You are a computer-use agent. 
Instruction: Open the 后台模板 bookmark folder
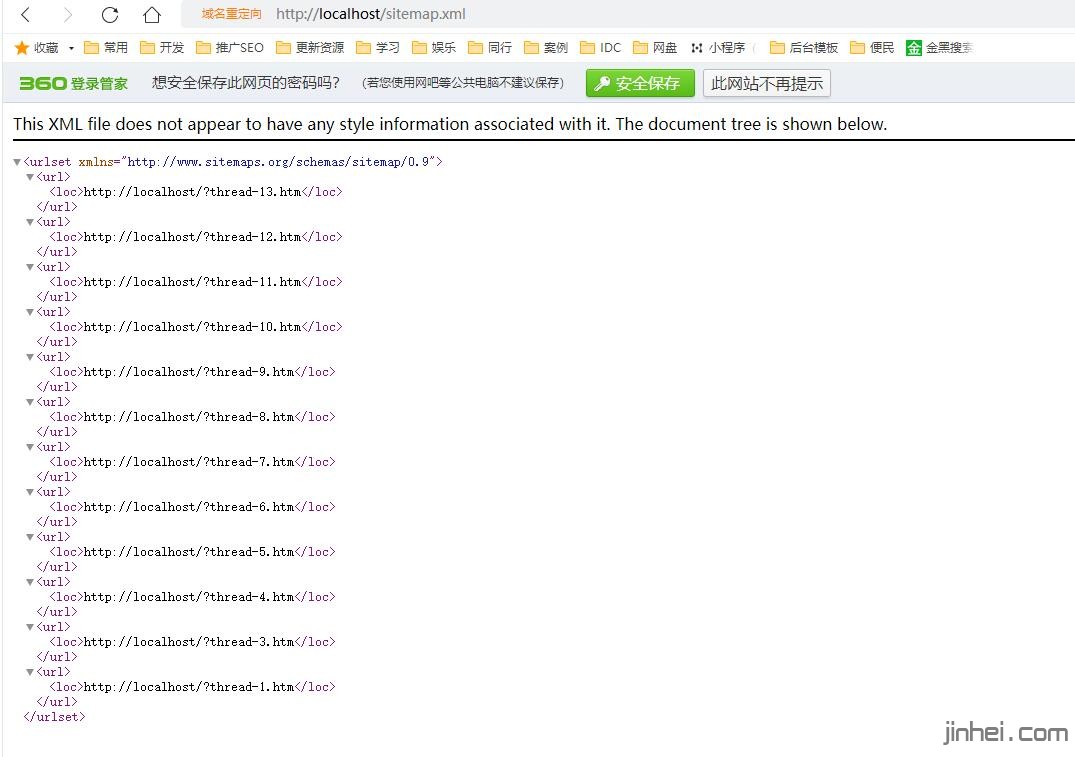803,48
